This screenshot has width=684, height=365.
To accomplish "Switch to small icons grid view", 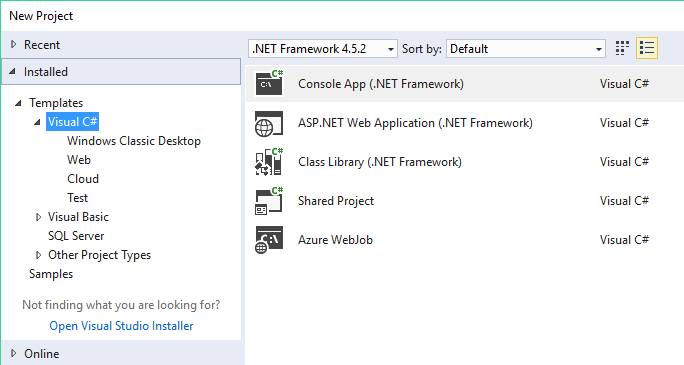I will pyautogui.click(x=622, y=48).
